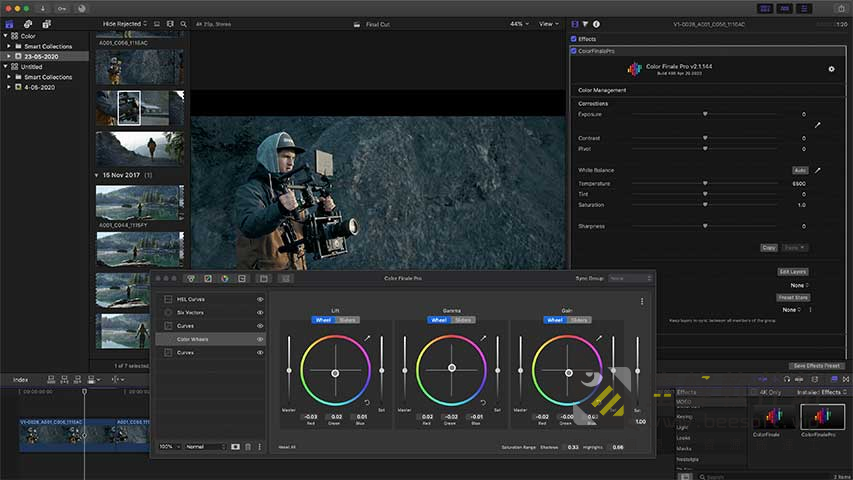Viewport: 853px width, 480px height.
Task: Click the Lift wheel eyedropper icon
Action: pyautogui.click(x=367, y=338)
